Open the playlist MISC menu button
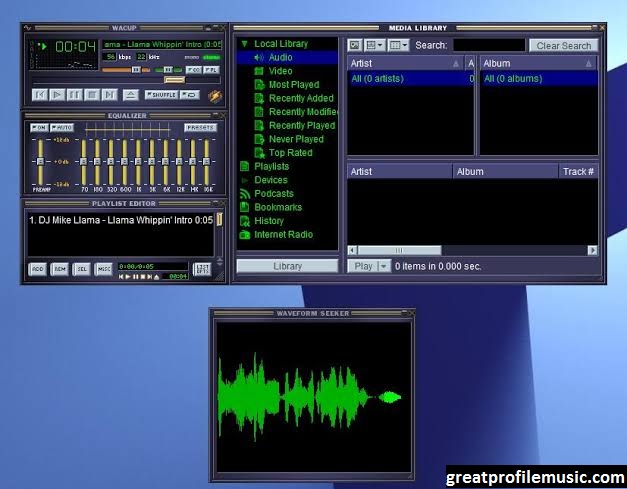 click(104, 269)
